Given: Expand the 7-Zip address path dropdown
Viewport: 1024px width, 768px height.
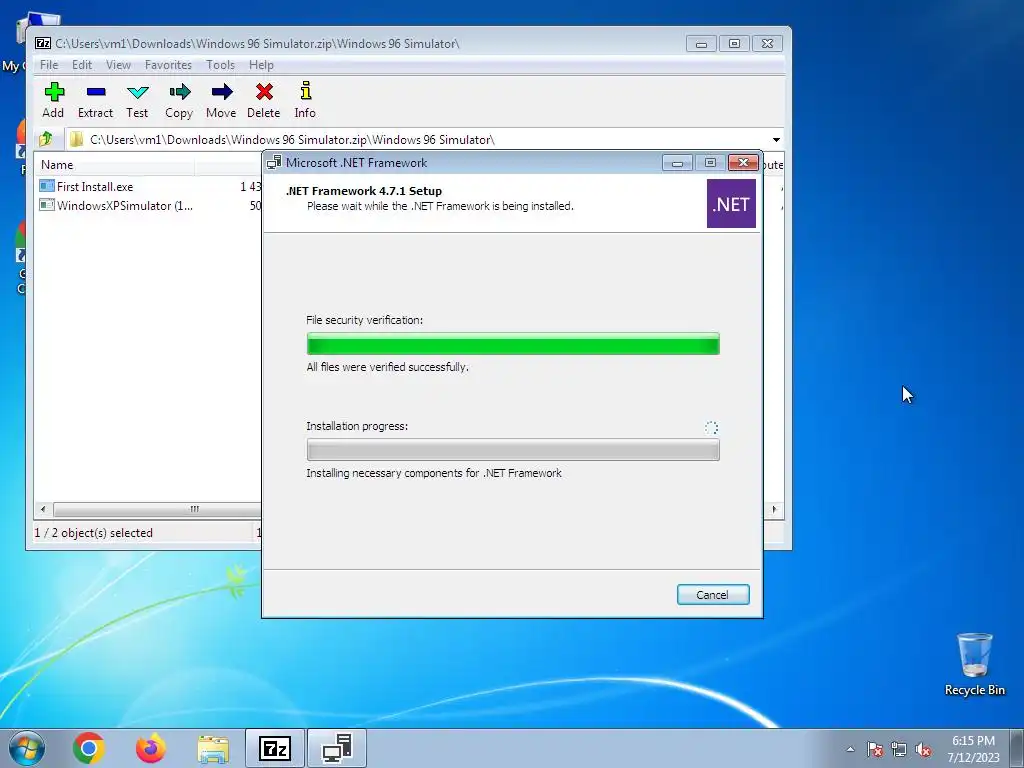Looking at the screenshot, I should (x=776, y=140).
